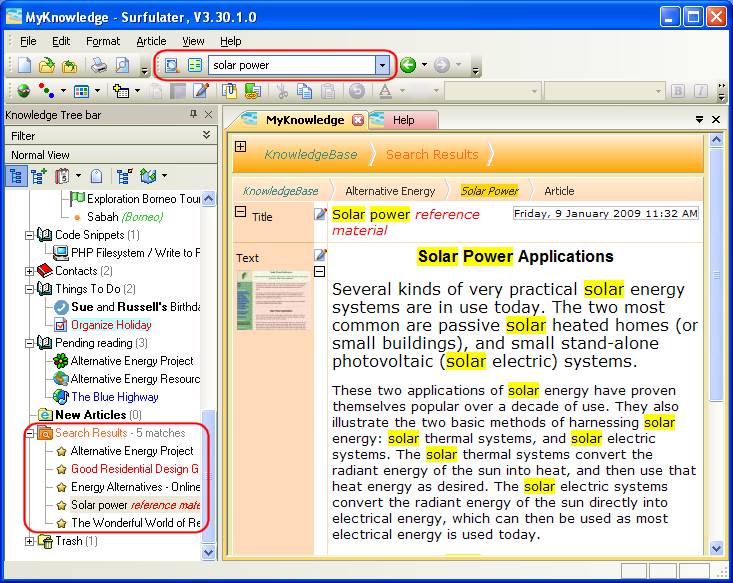
Task: Click the green link chain icon
Action: (x=252, y=91)
